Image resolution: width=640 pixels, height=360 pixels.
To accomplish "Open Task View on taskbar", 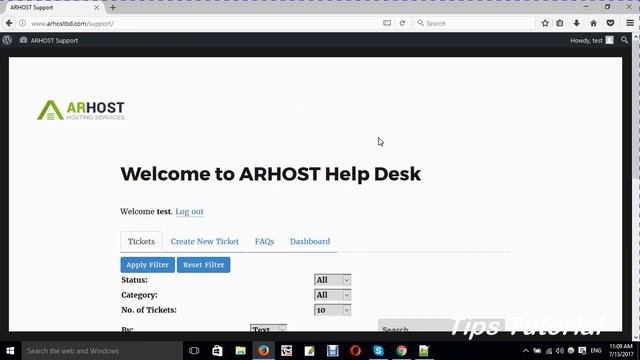I will tap(194, 351).
